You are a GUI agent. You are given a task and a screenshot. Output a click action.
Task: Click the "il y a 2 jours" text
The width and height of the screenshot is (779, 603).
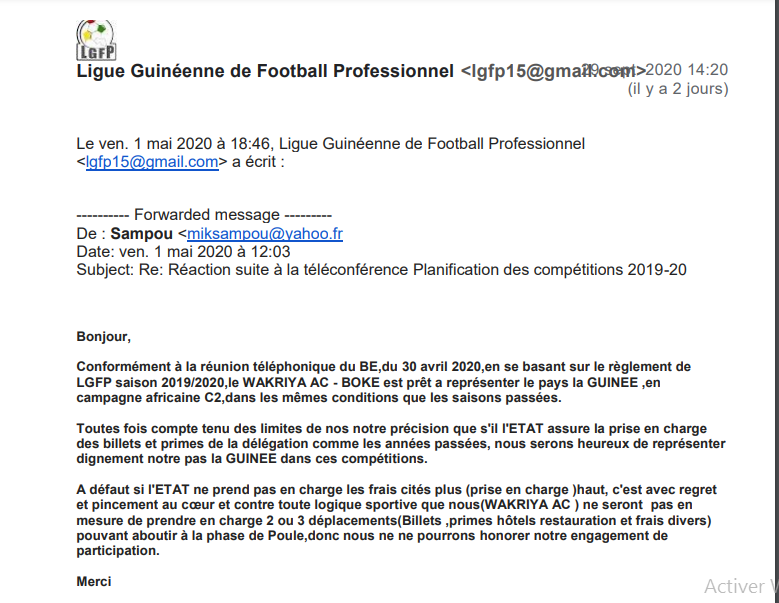point(677,89)
